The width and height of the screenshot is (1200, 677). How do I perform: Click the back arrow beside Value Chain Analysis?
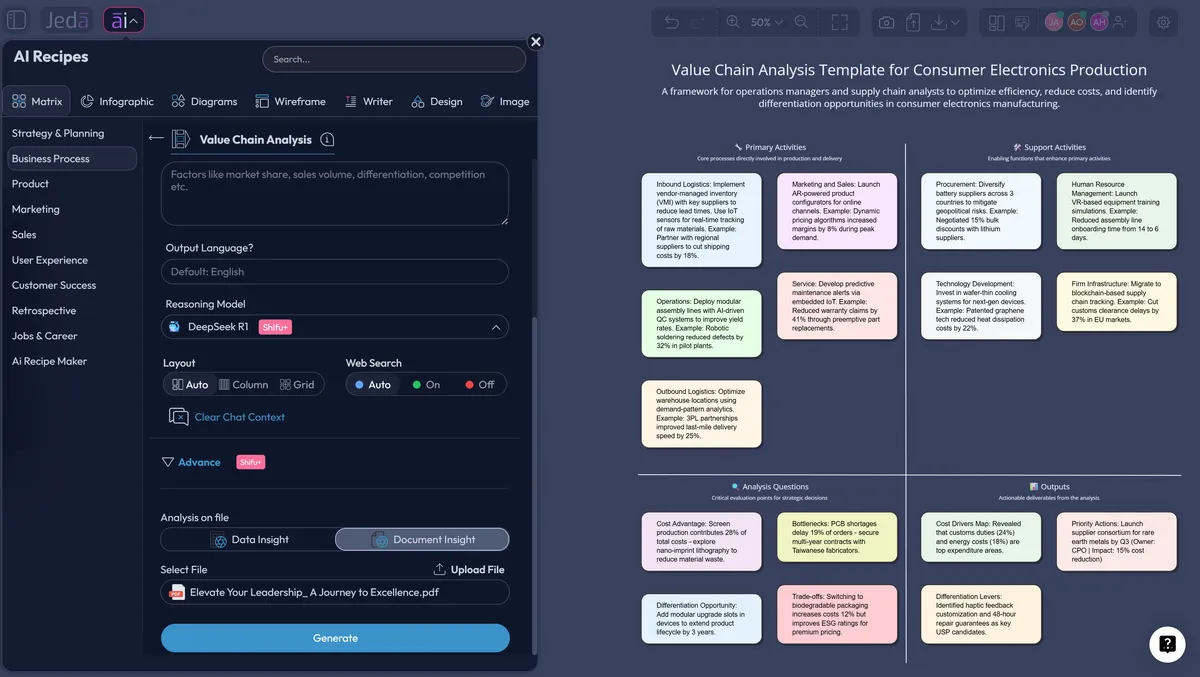click(156, 139)
